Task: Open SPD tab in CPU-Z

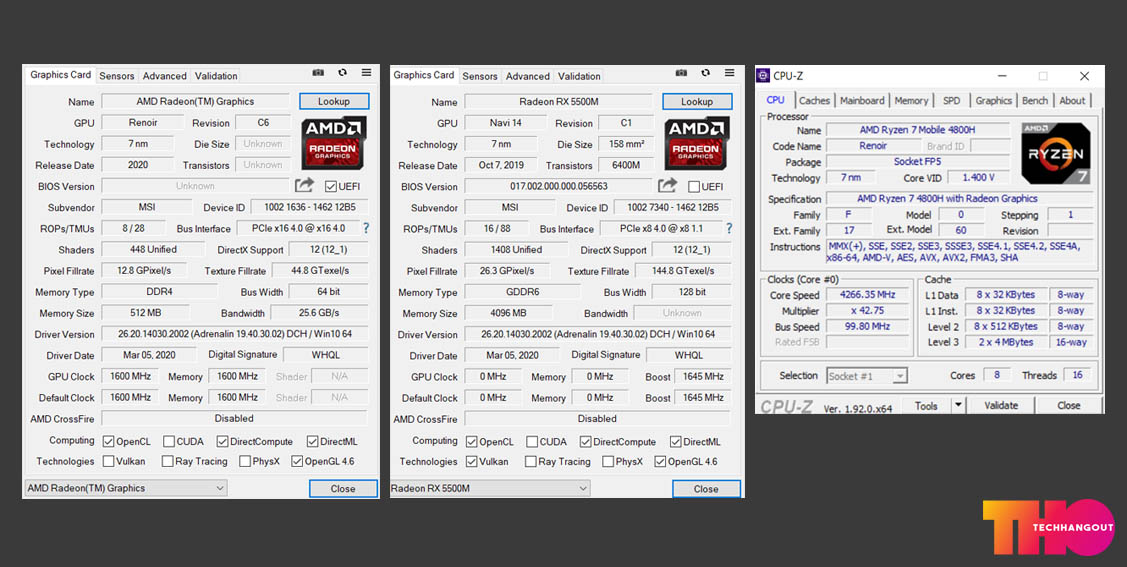Action: pyautogui.click(x=952, y=101)
